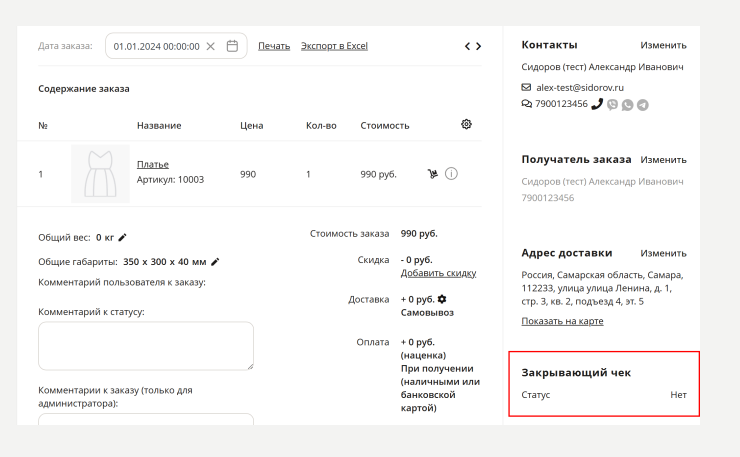The width and height of the screenshot is (740, 457).
Task: Open info icon for Платье item
Action: pyautogui.click(x=451, y=174)
